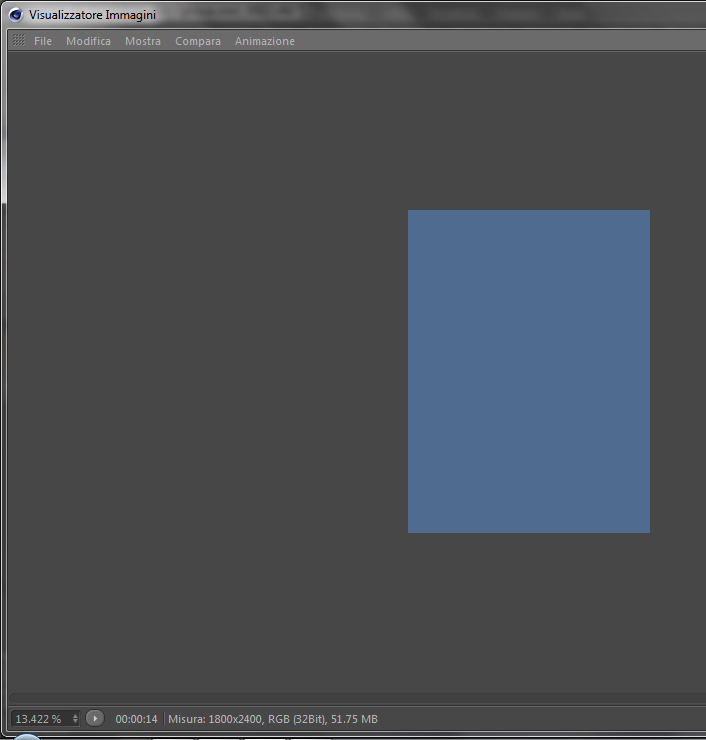Click the horizontal scrollbar above the status bar
This screenshot has height=740, width=706.
[x=357, y=698]
